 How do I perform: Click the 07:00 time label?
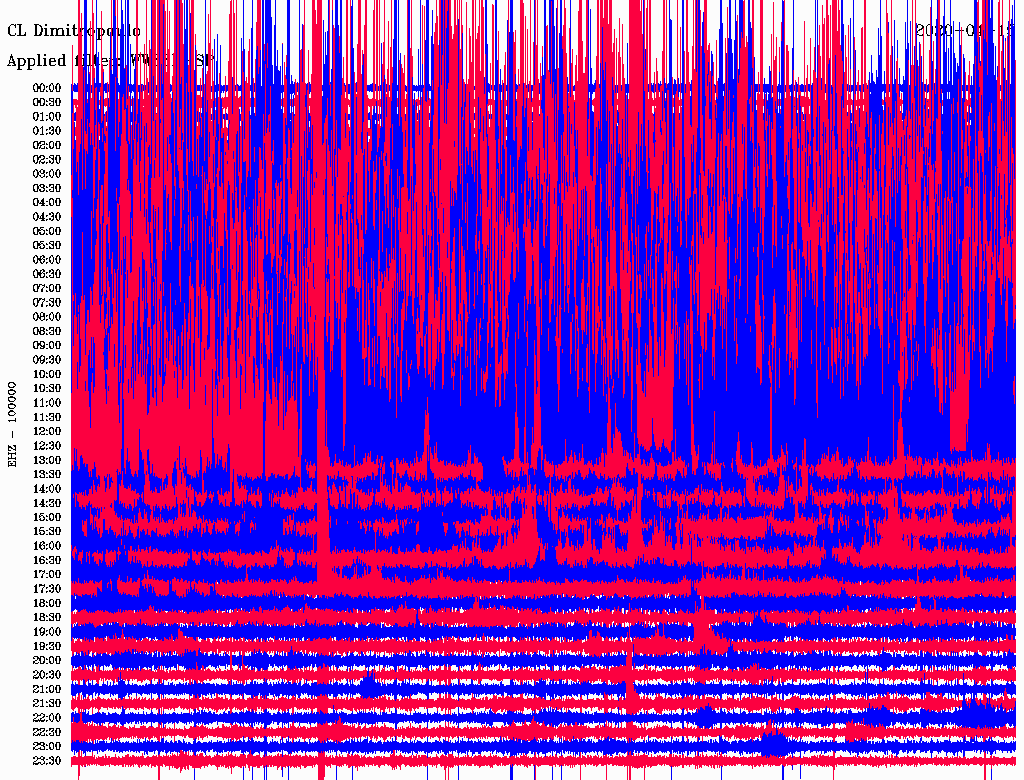[47, 288]
